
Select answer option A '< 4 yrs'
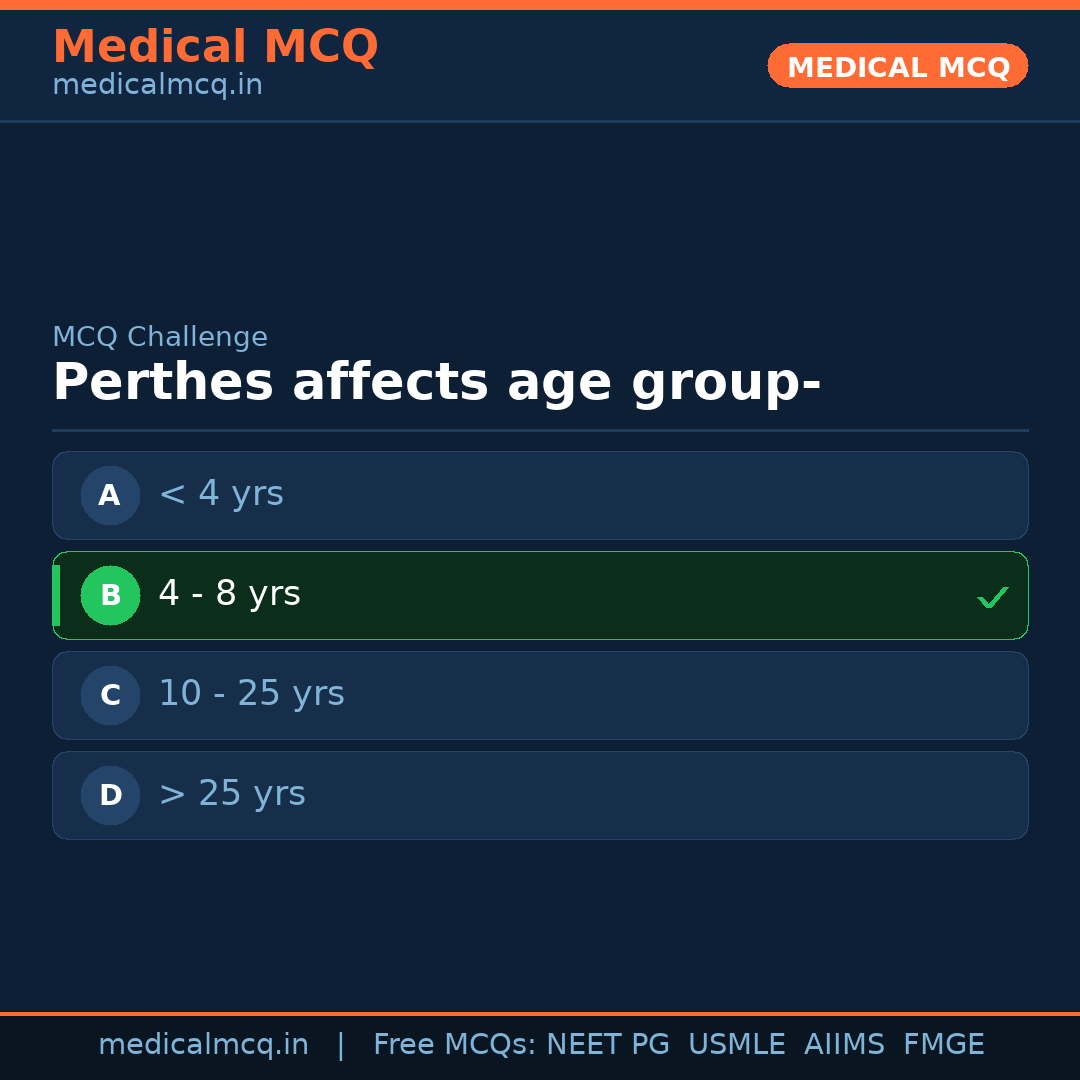tap(540, 495)
